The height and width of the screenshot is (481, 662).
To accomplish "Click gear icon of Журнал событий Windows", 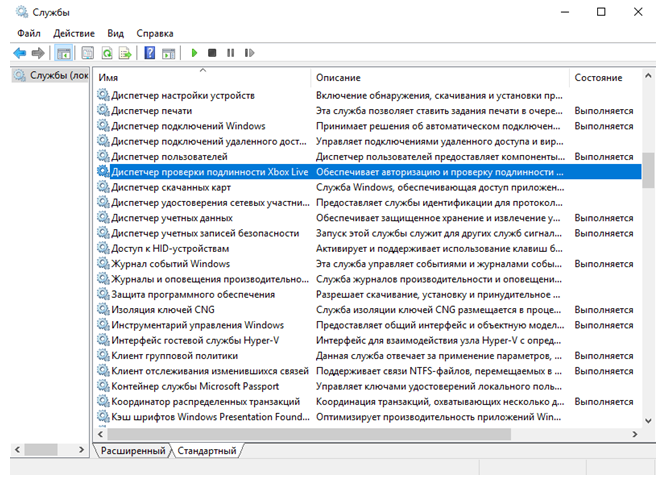I will coord(103,264).
